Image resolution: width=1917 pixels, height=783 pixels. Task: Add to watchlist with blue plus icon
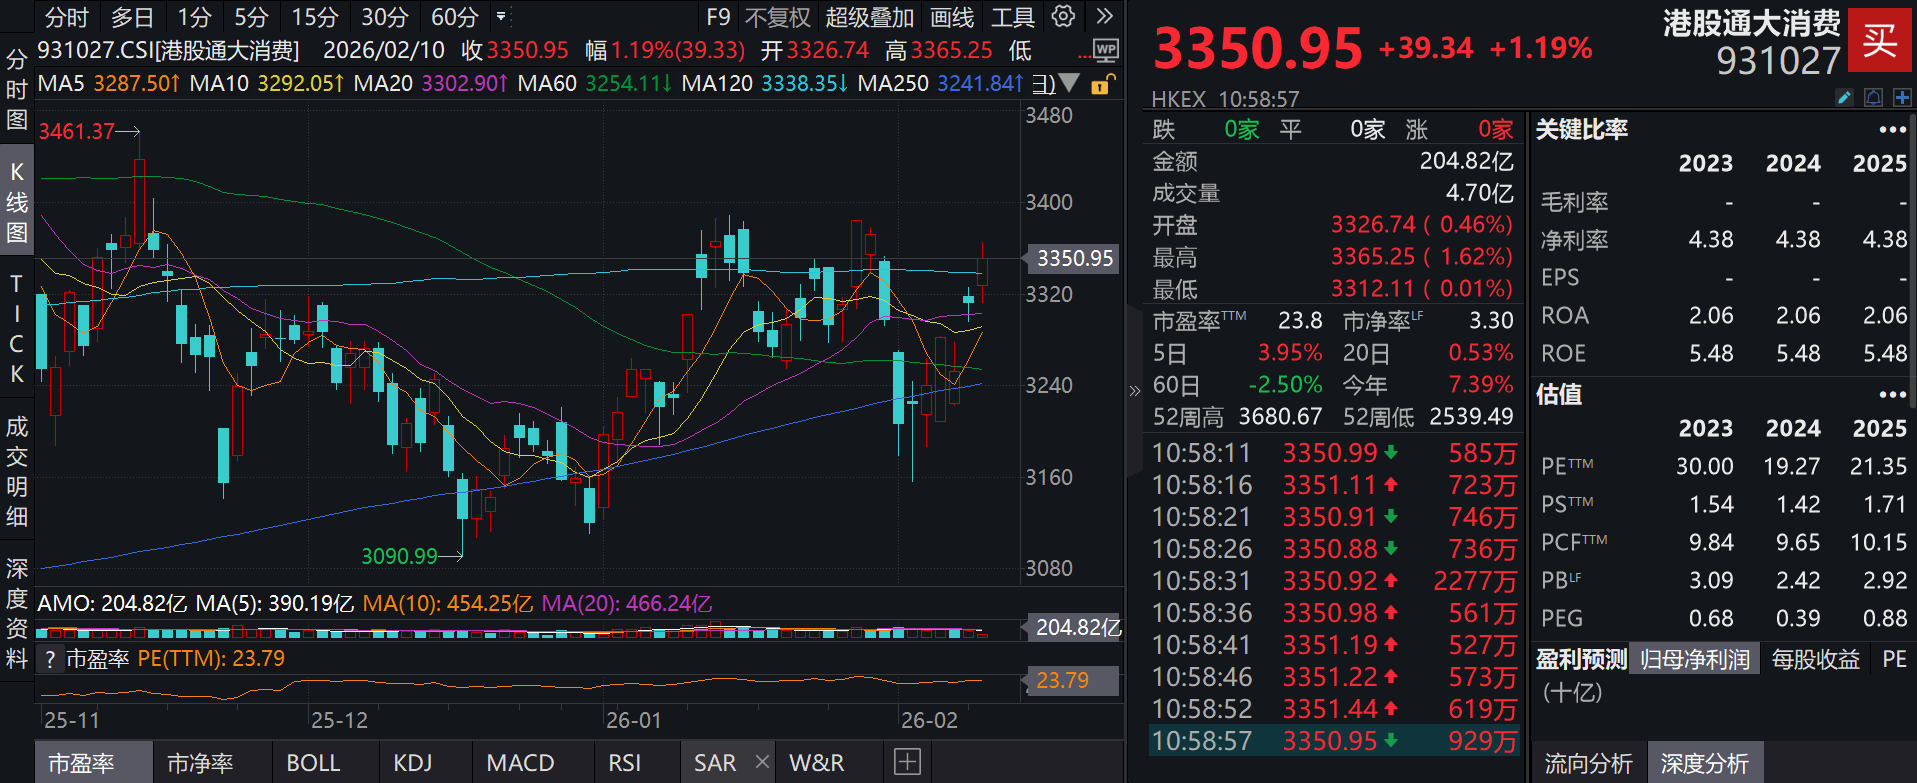pos(1902,97)
